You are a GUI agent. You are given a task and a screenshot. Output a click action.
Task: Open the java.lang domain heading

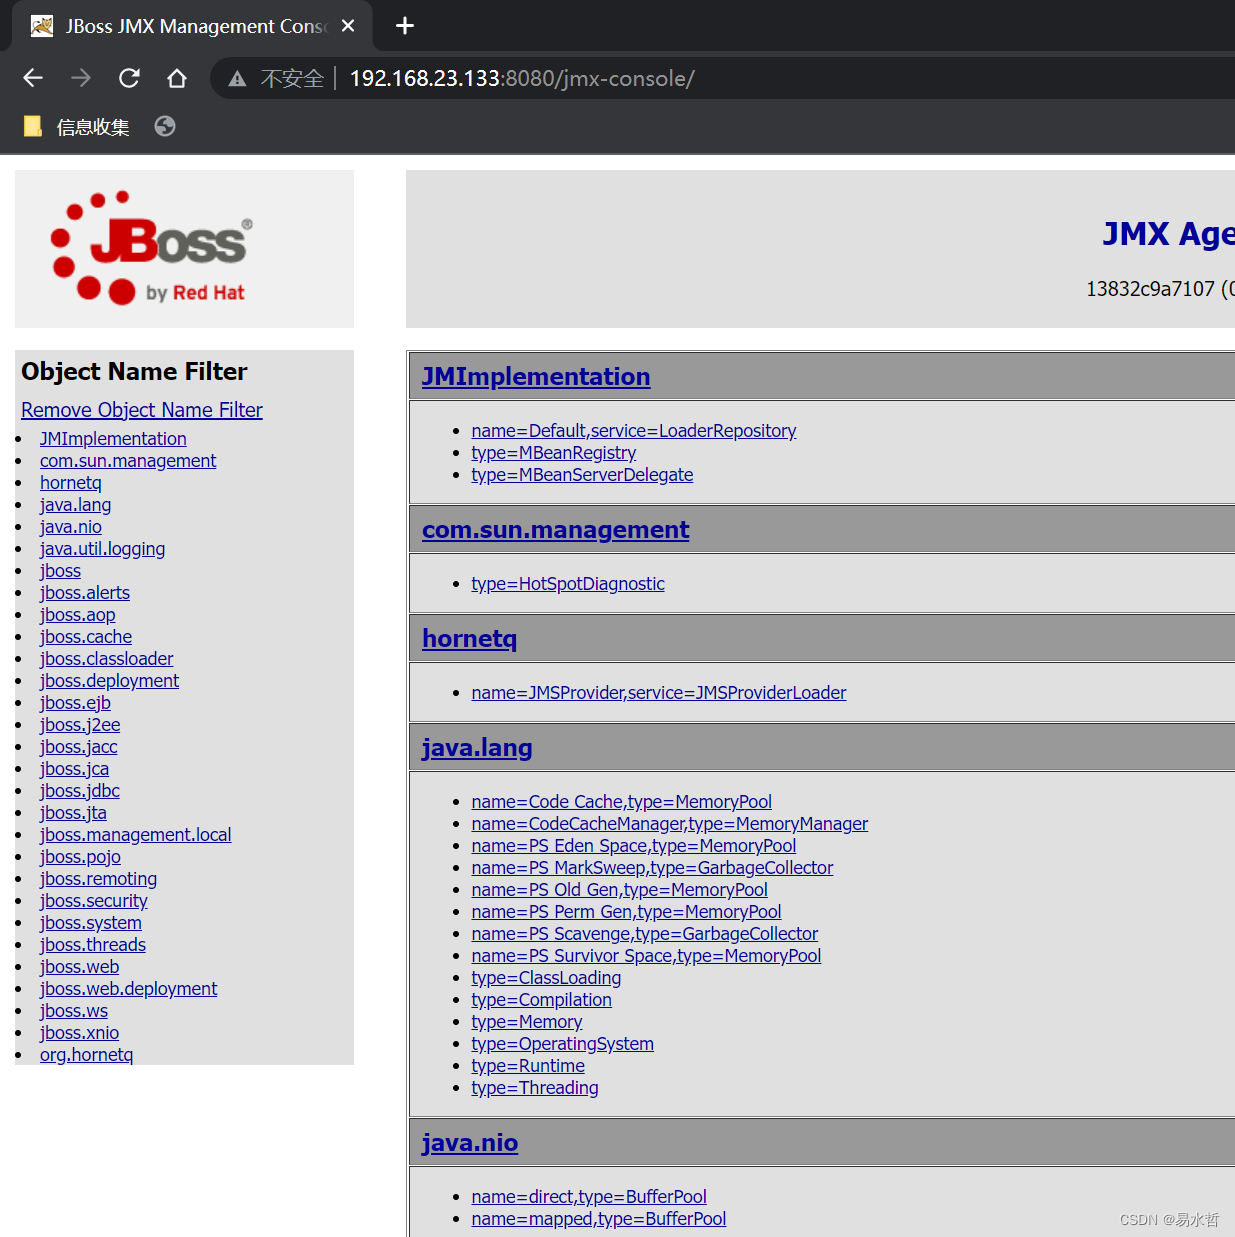point(477,748)
